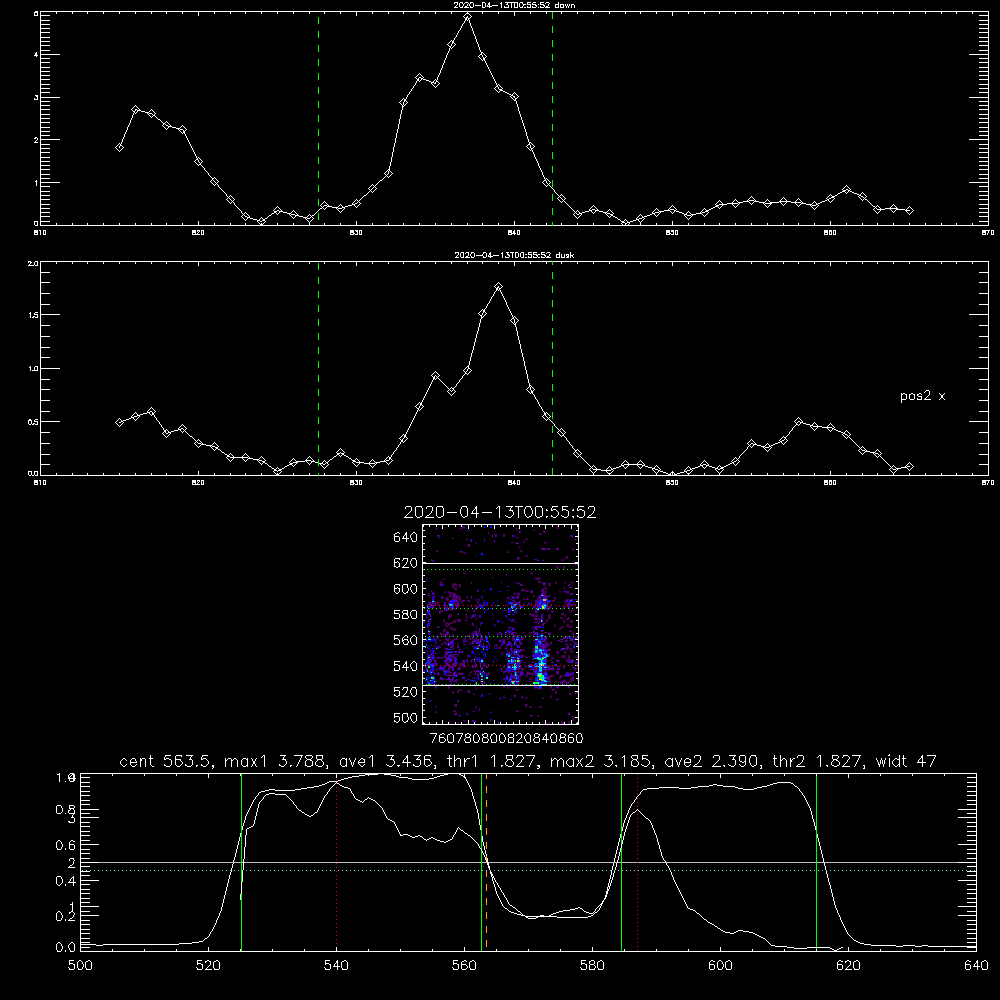This screenshot has width=1000, height=1000.
Task: Click the green solid line near 615 in bottom plot
Action: (x=816, y=861)
